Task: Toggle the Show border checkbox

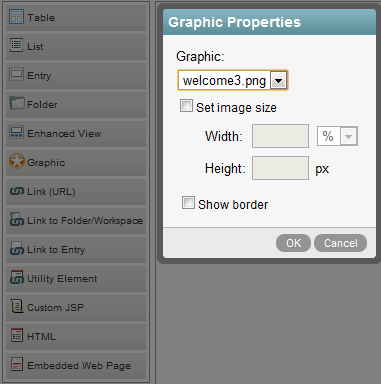Action: [x=188, y=203]
